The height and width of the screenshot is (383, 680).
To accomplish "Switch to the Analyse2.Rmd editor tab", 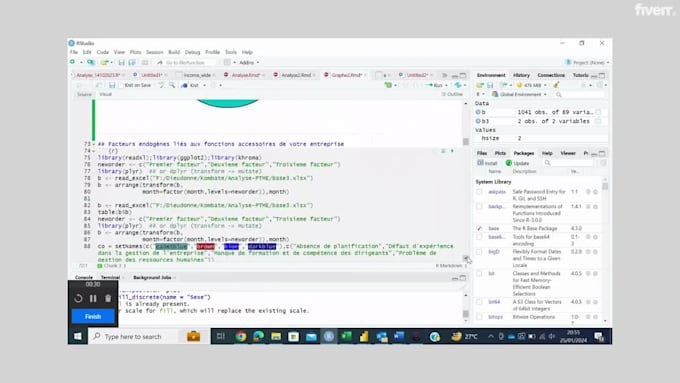I will pyautogui.click(x=296, y=75).
